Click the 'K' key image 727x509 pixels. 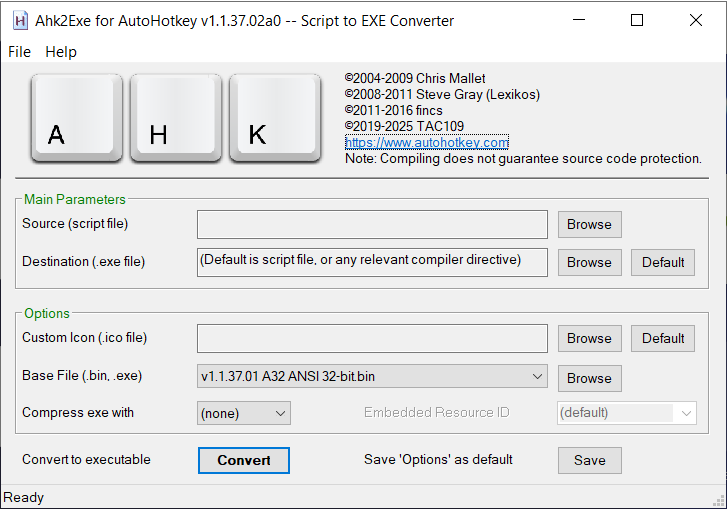275,118
